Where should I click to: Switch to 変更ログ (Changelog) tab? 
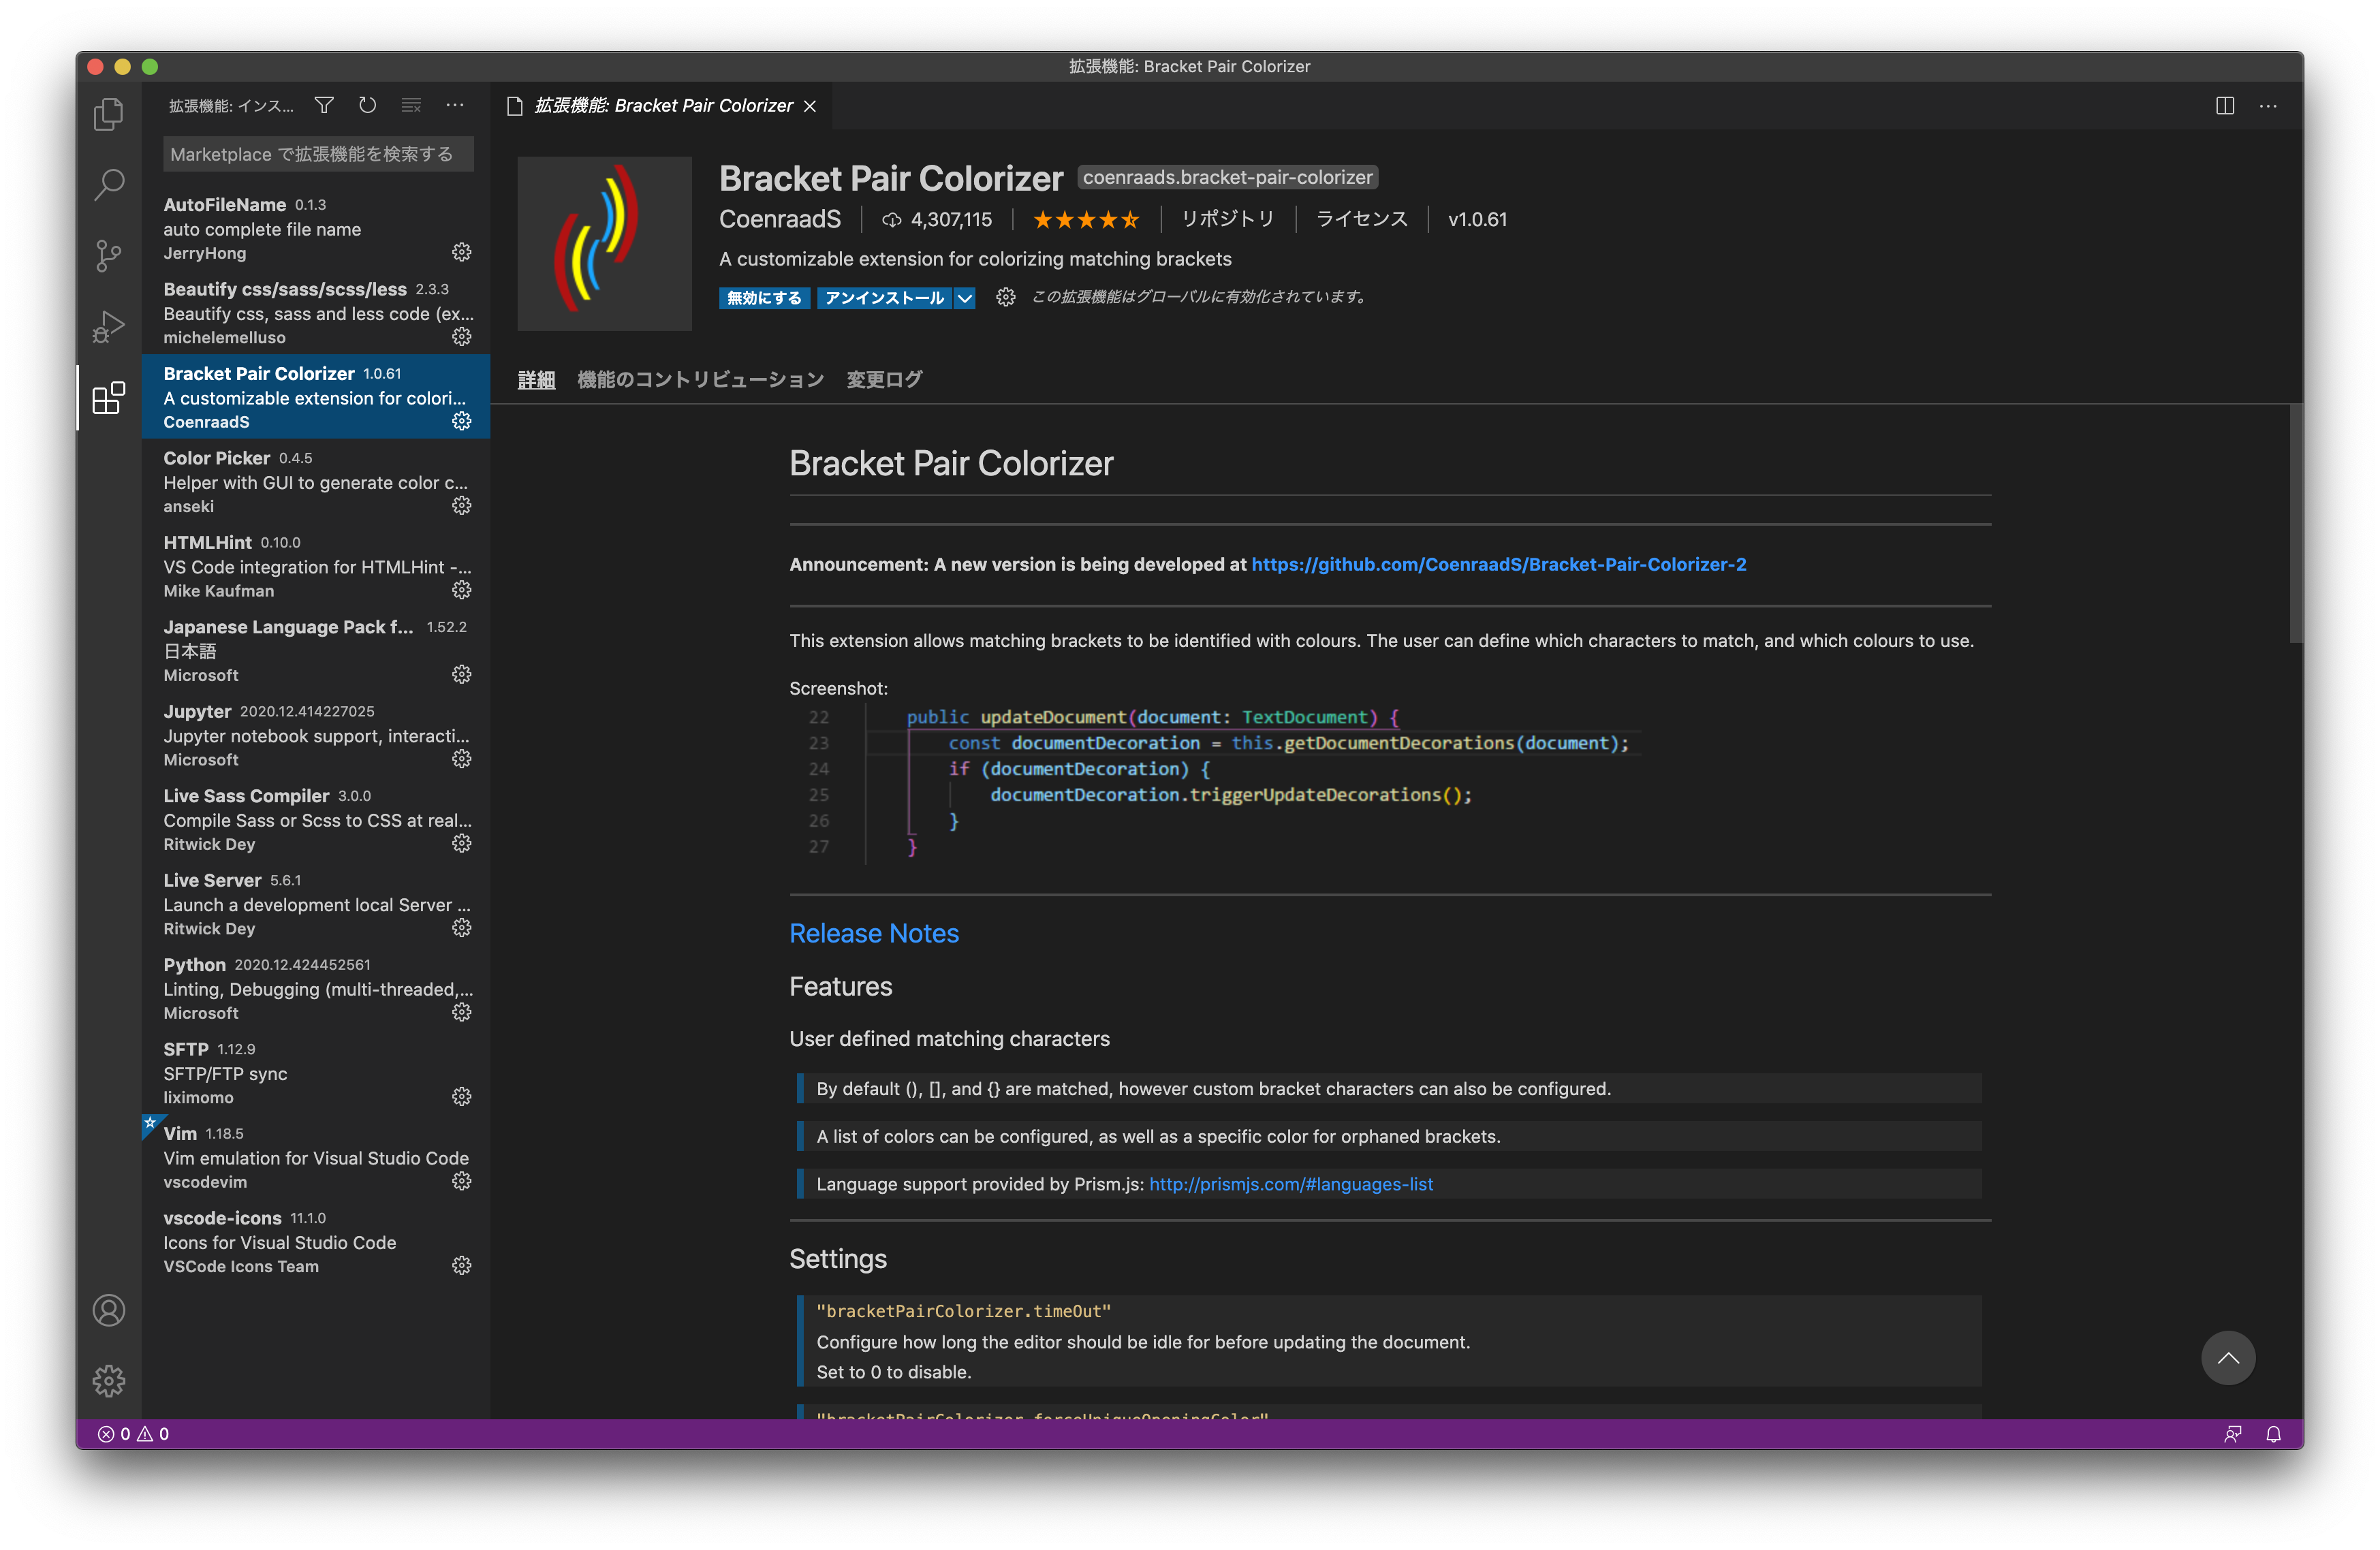coord(884,379)
